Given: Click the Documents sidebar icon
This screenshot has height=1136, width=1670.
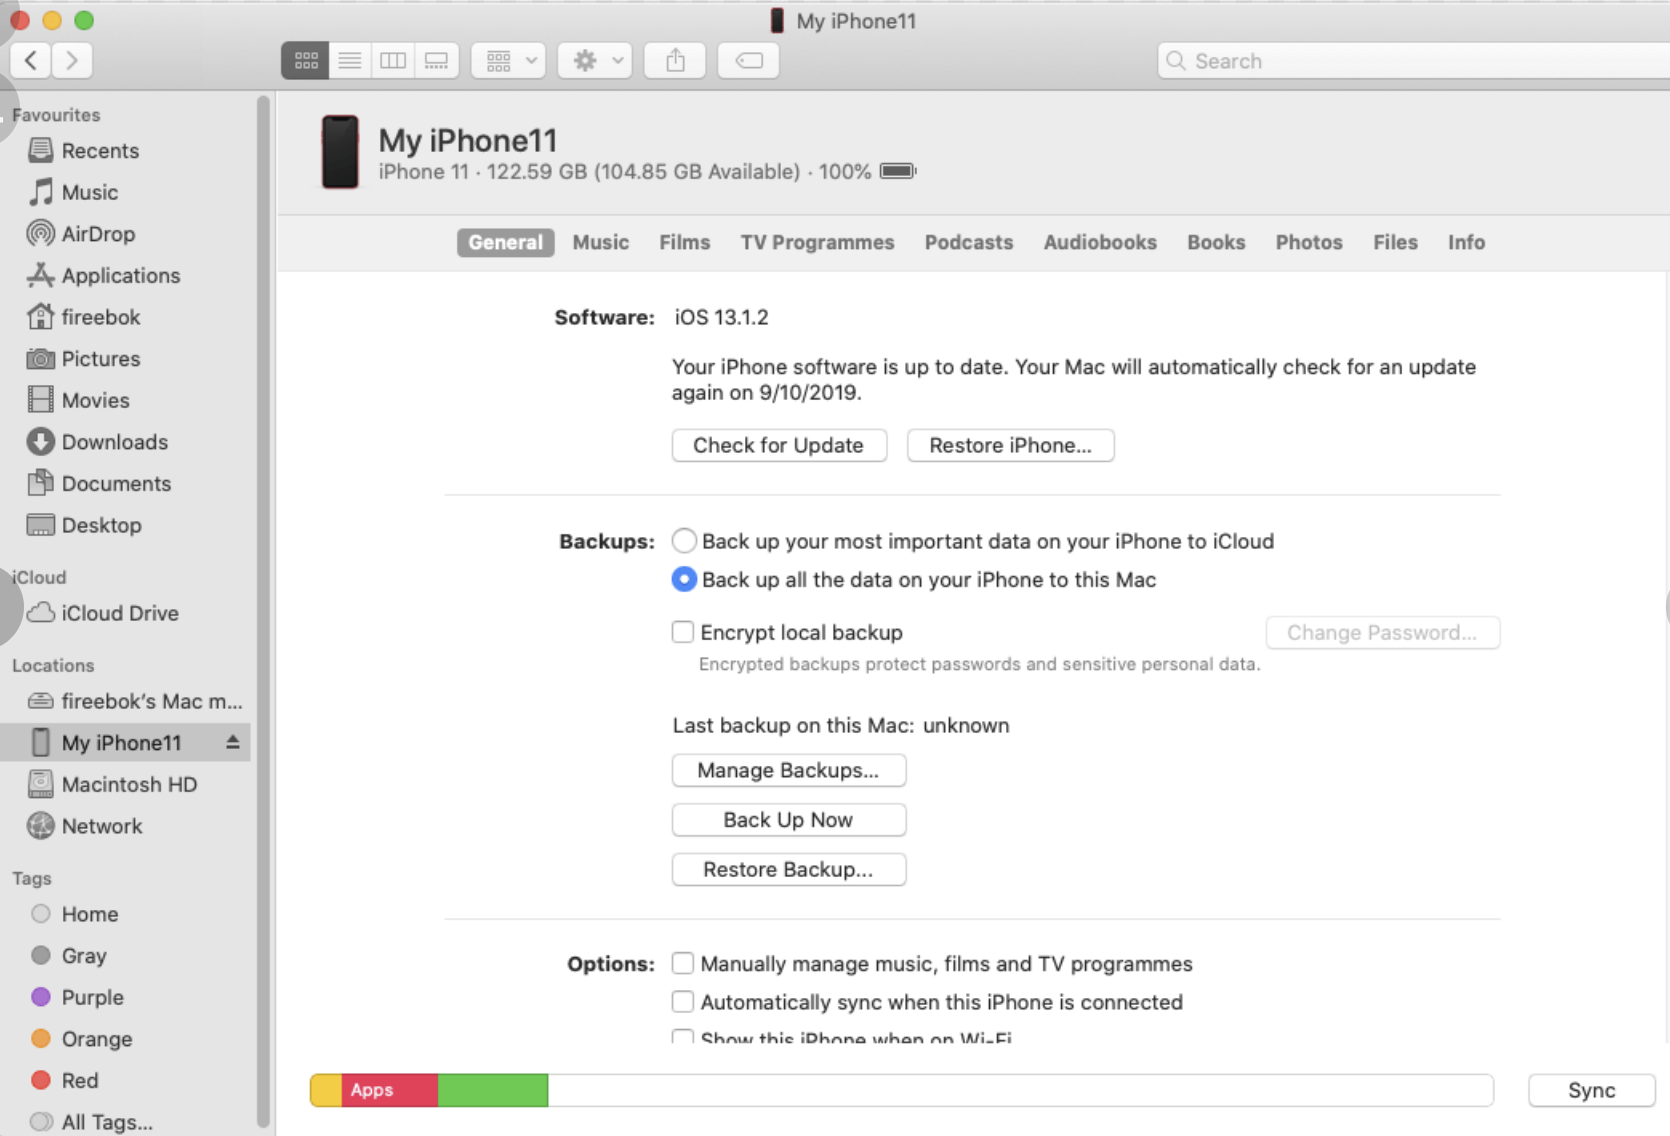Looking at the screenshot, I should pyautogui.click(x=40, y=483).
